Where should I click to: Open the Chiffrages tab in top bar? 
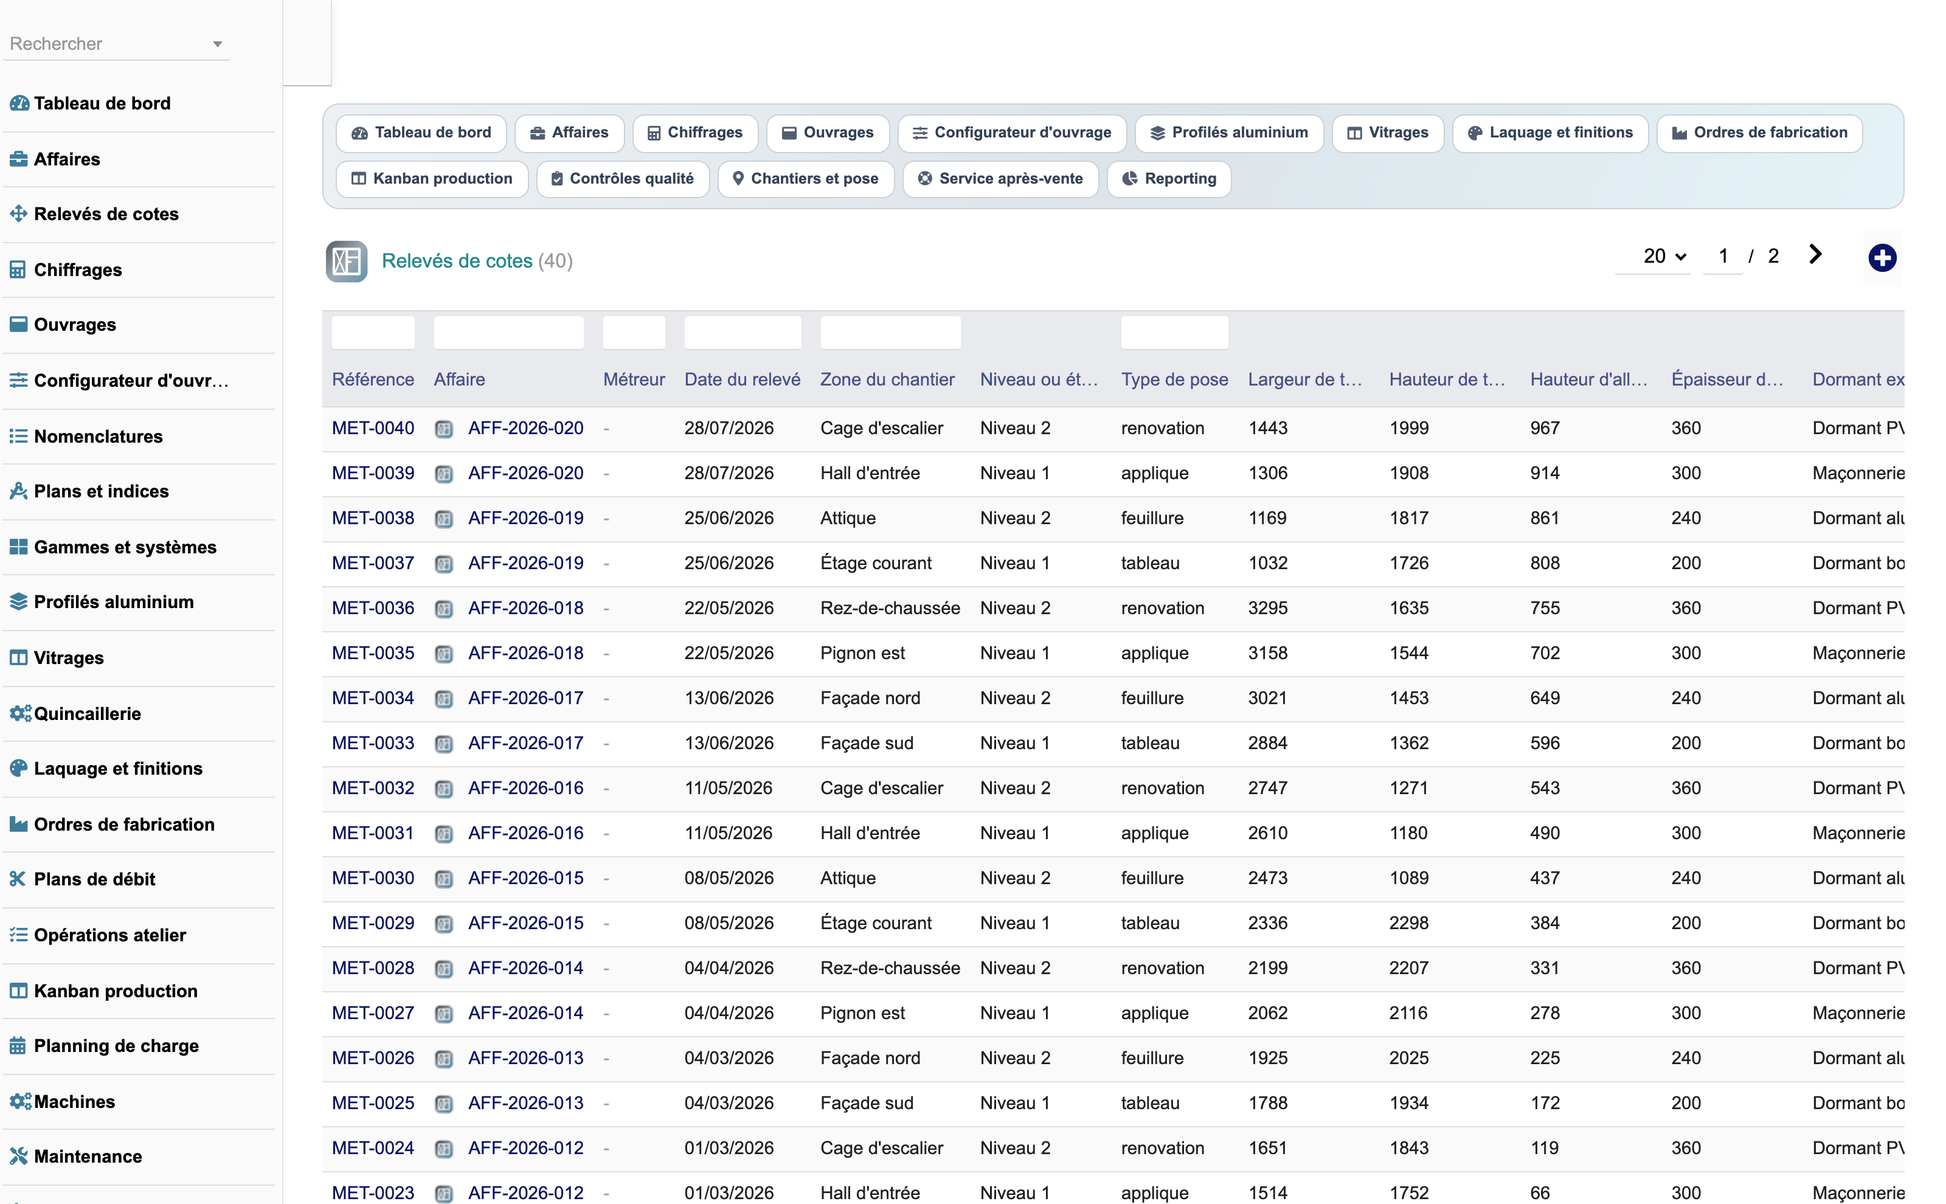click(695, 133)
